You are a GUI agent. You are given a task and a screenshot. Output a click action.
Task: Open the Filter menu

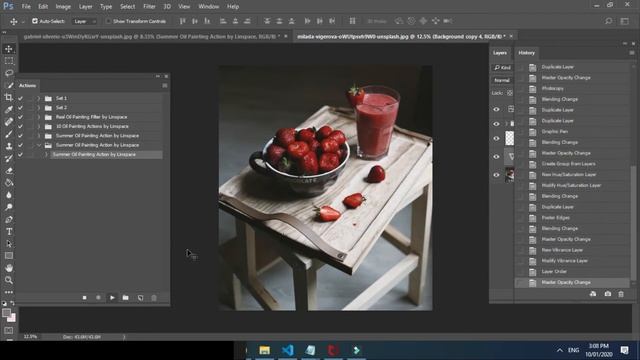(x=149, y=7)
